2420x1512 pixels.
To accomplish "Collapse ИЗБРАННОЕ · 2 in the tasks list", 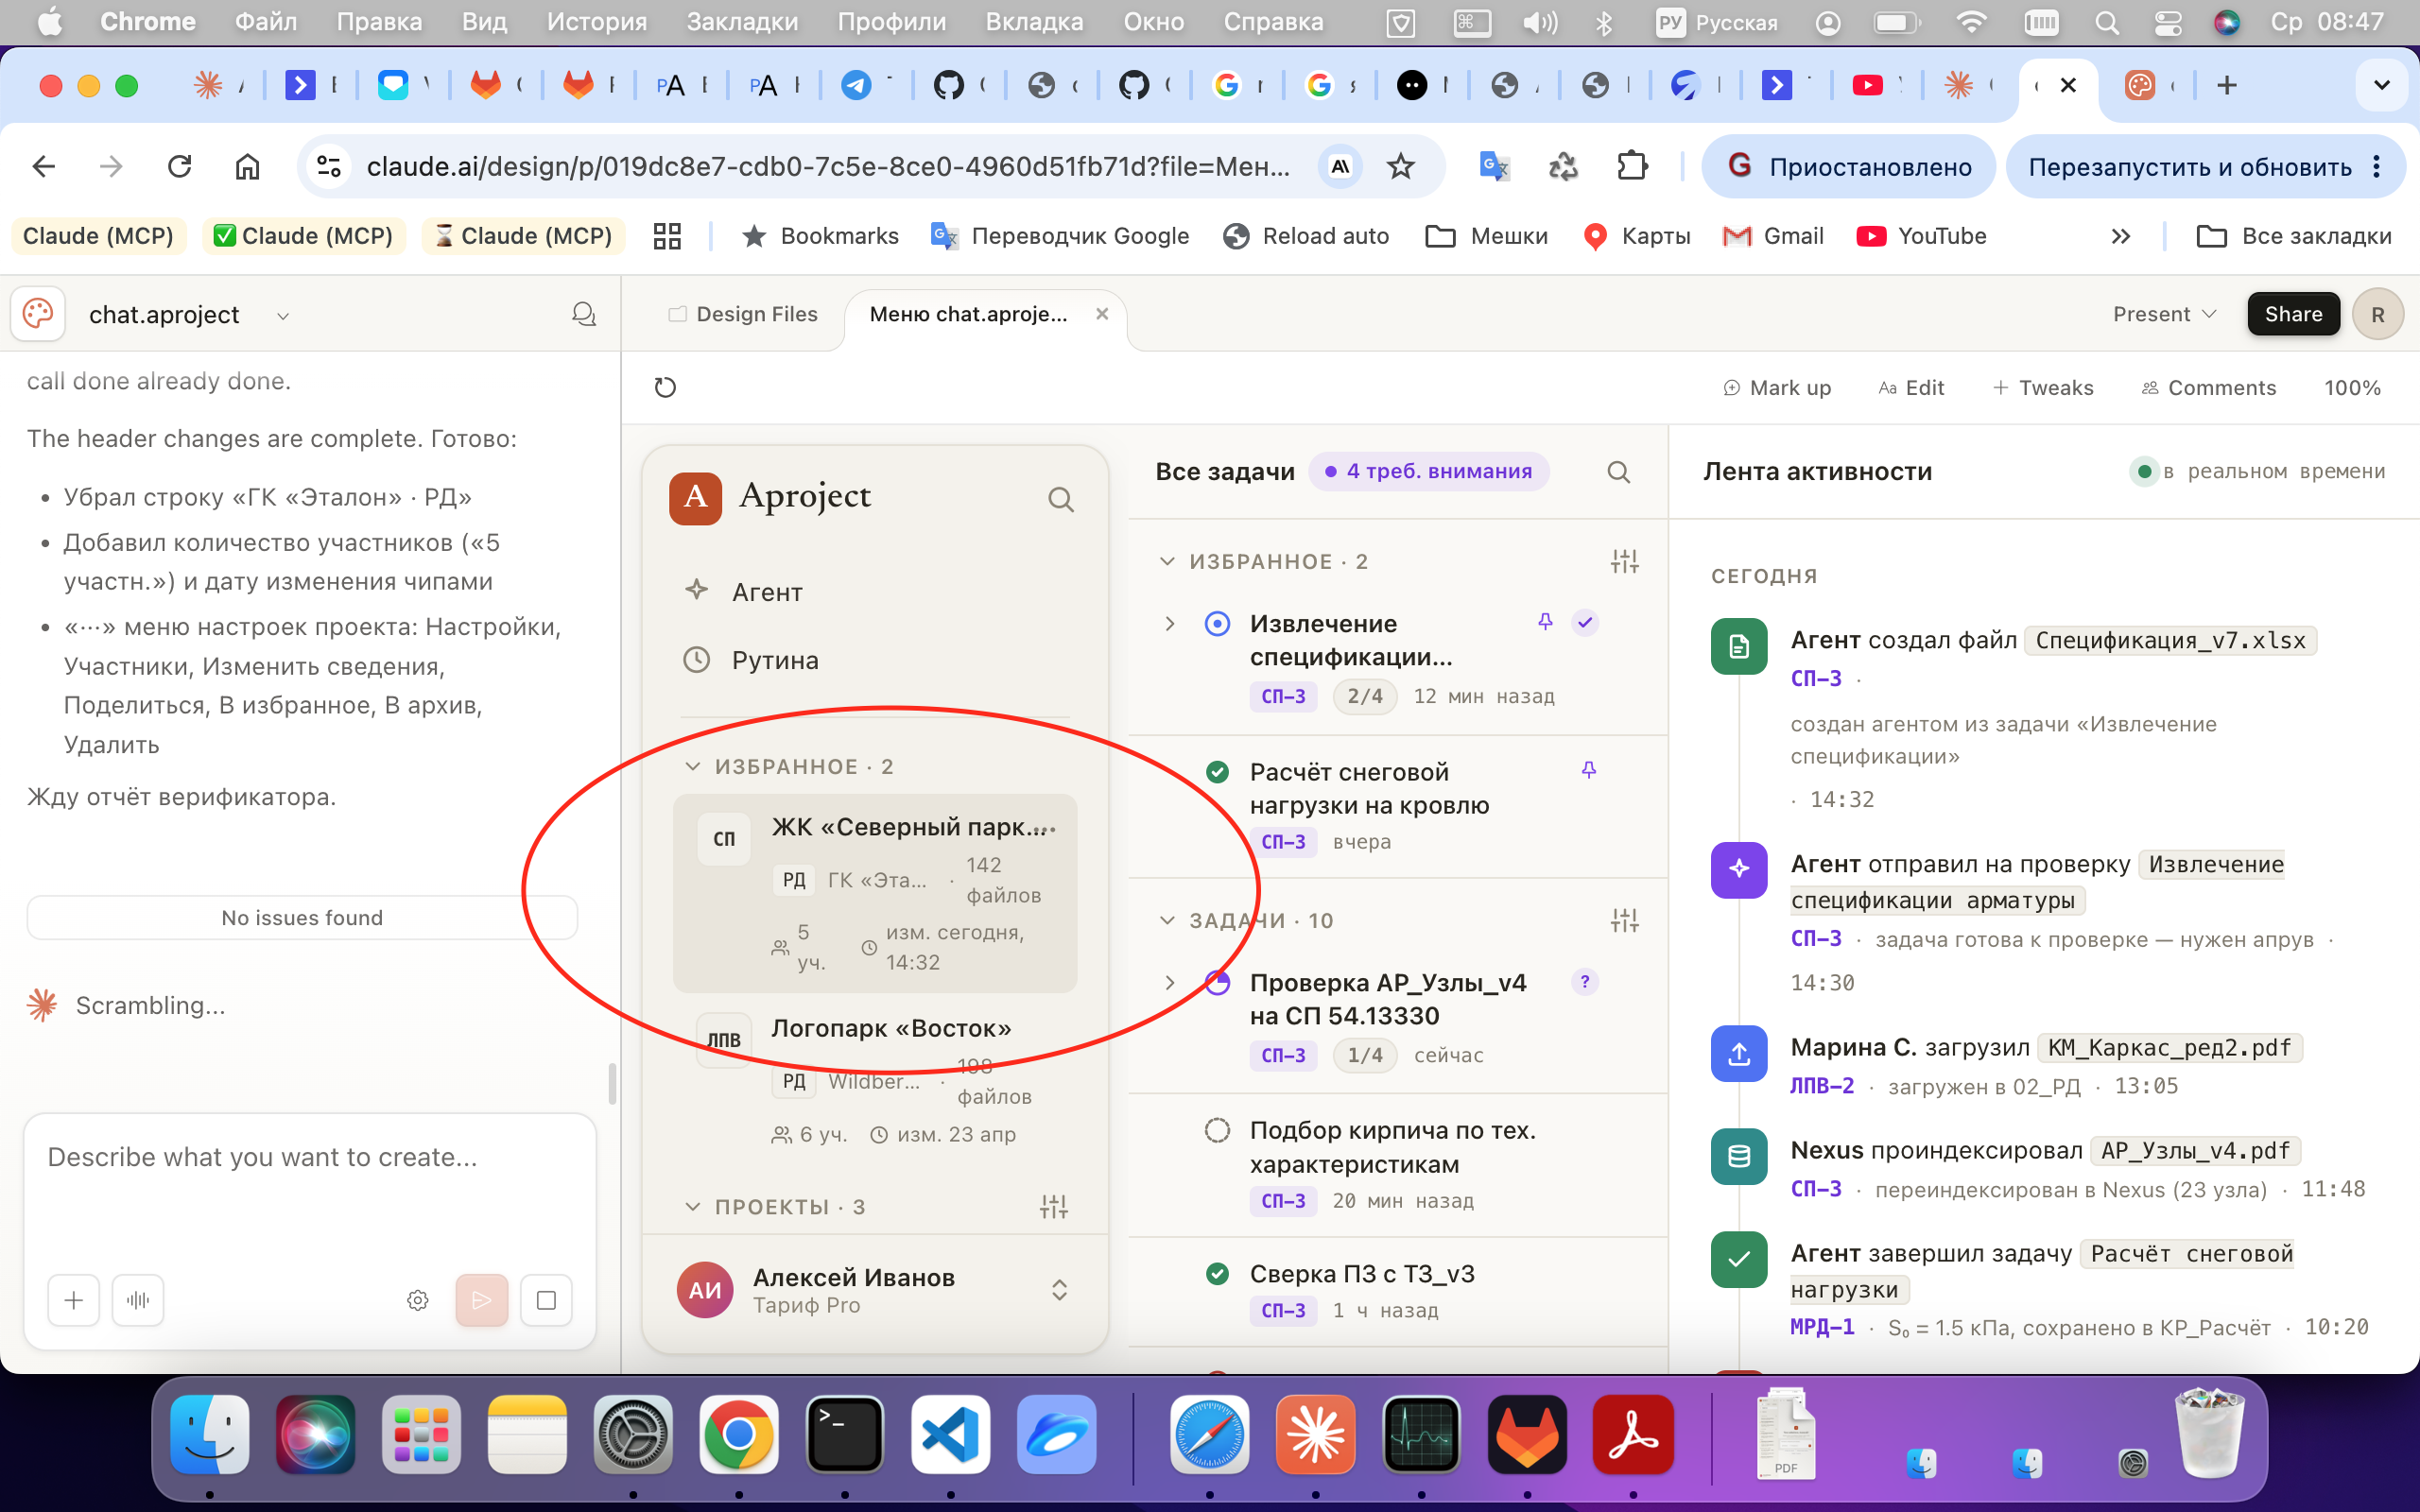I will click(x=1166, y=562).
